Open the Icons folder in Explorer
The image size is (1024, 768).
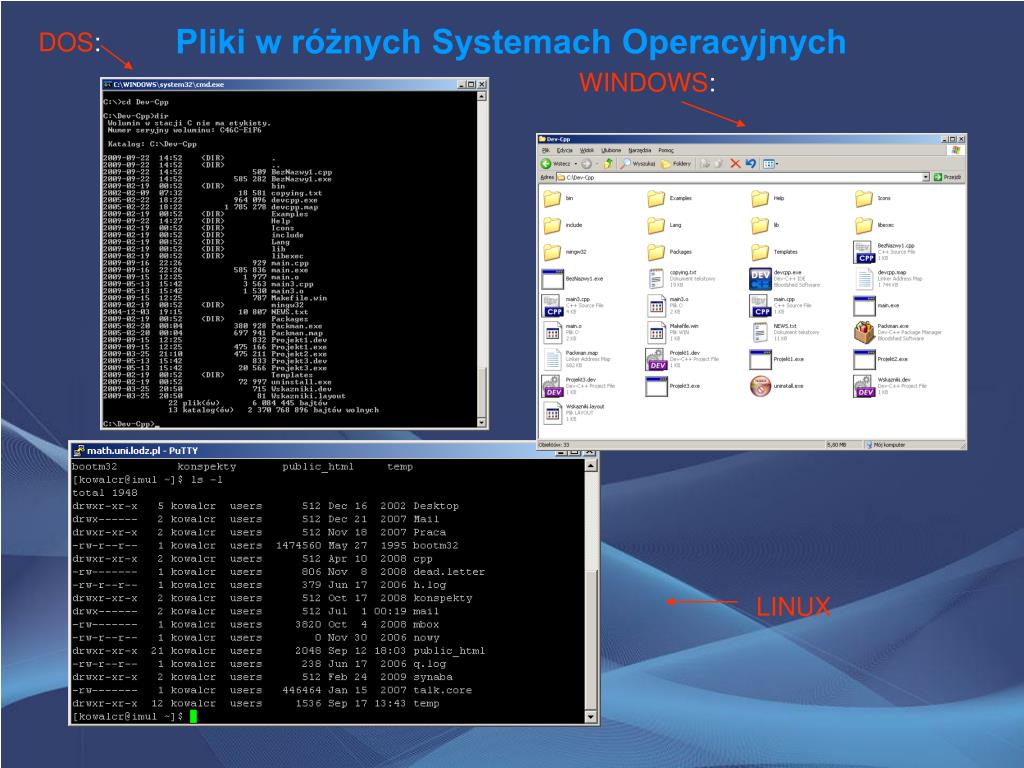(x=863, y=198)
